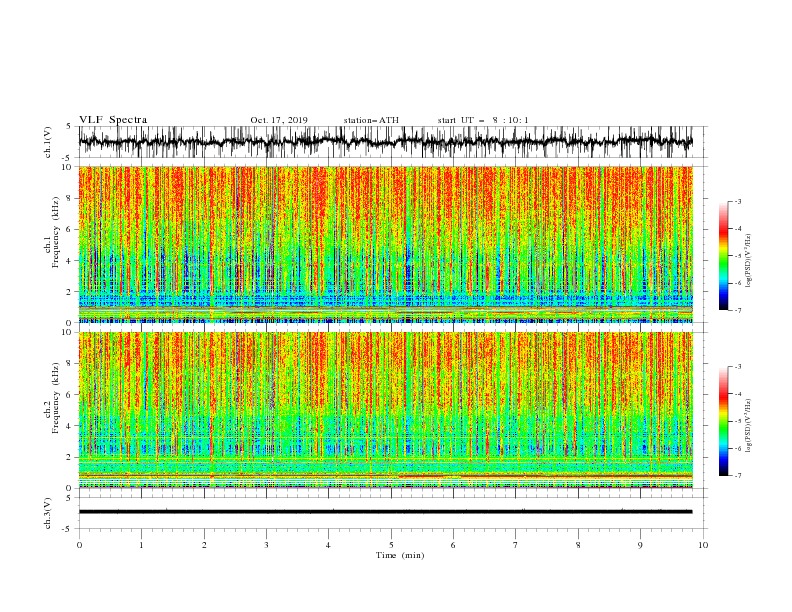
Task: Click time-axis tick label "0"
Action: click(79, 545)
